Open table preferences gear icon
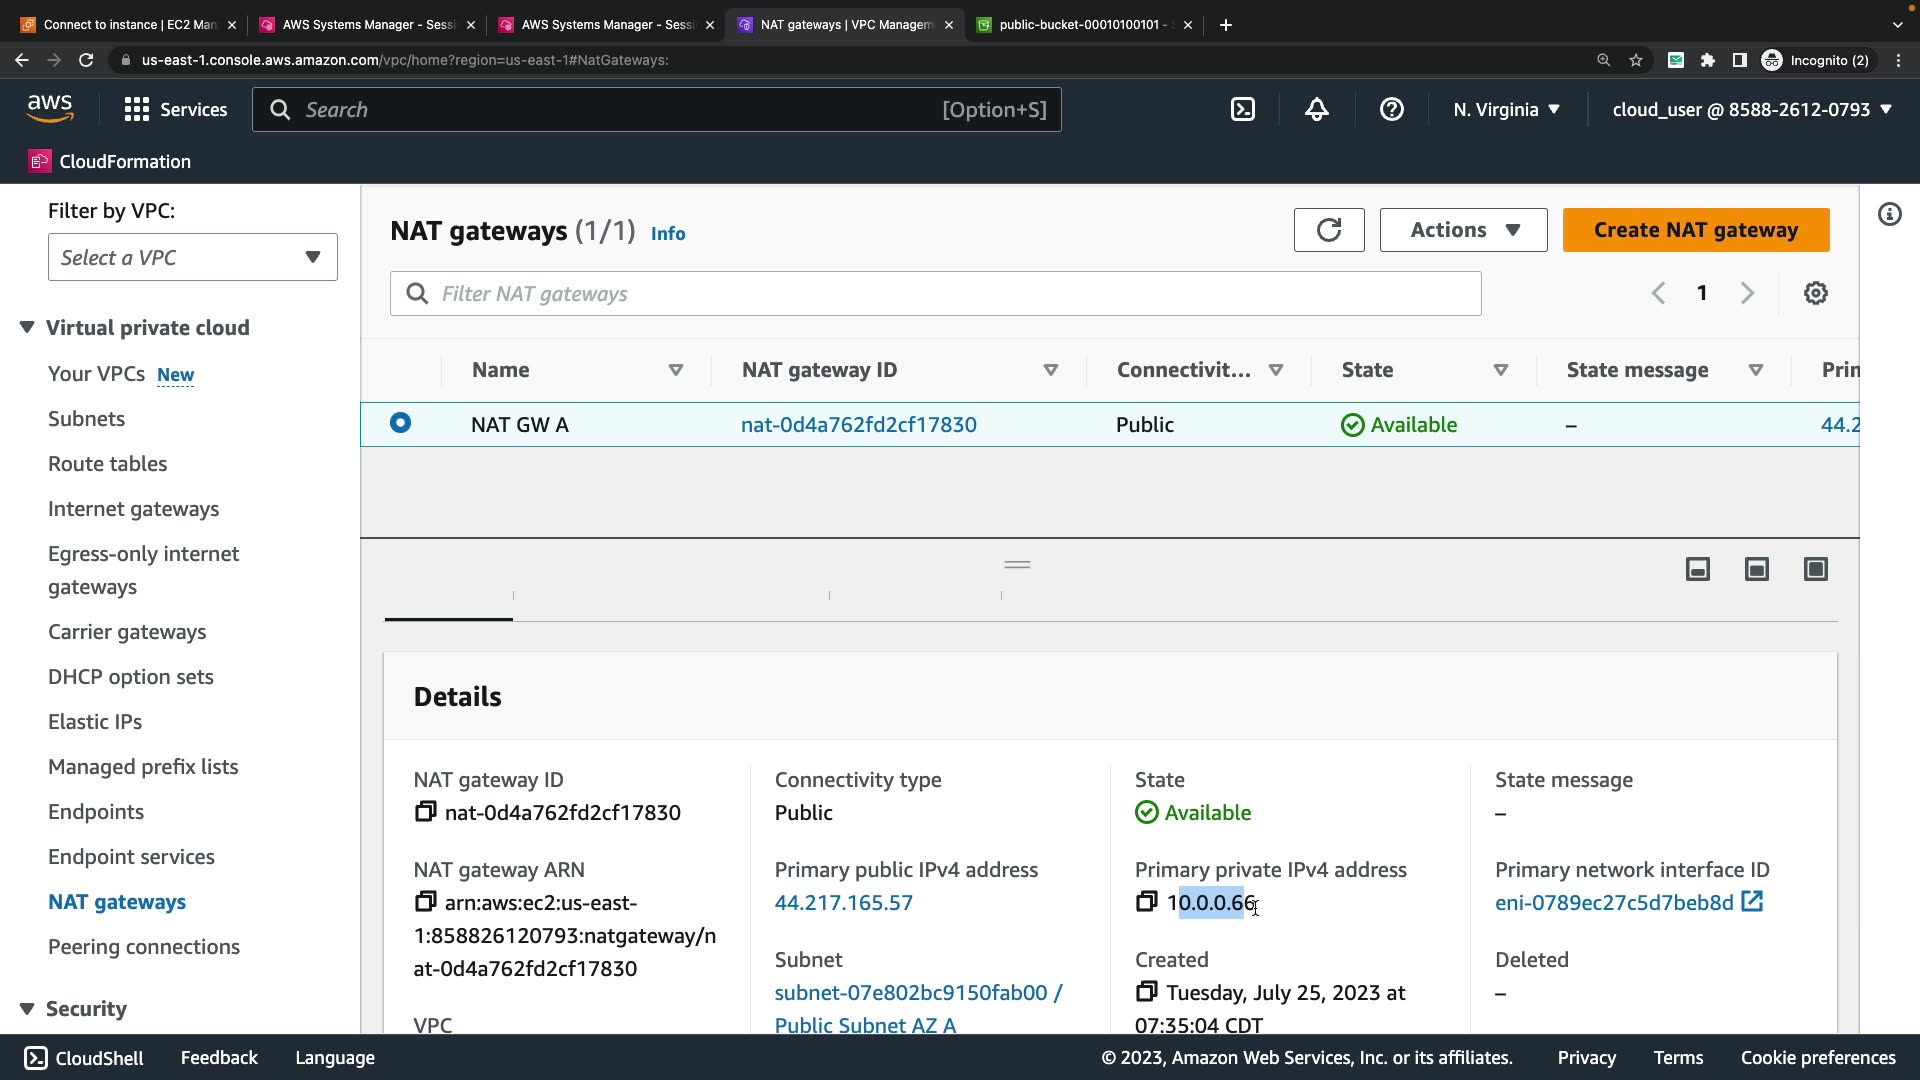Screen dimensions: 1920x1080 [x=1815, y=293]
